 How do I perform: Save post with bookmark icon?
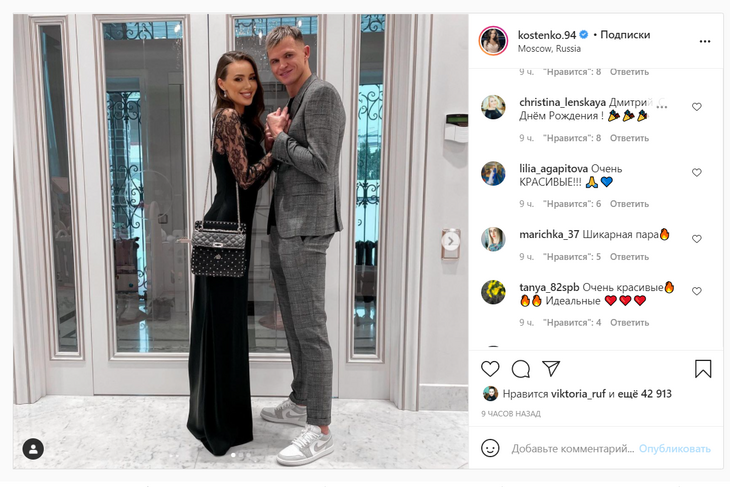tap(703, 369)
